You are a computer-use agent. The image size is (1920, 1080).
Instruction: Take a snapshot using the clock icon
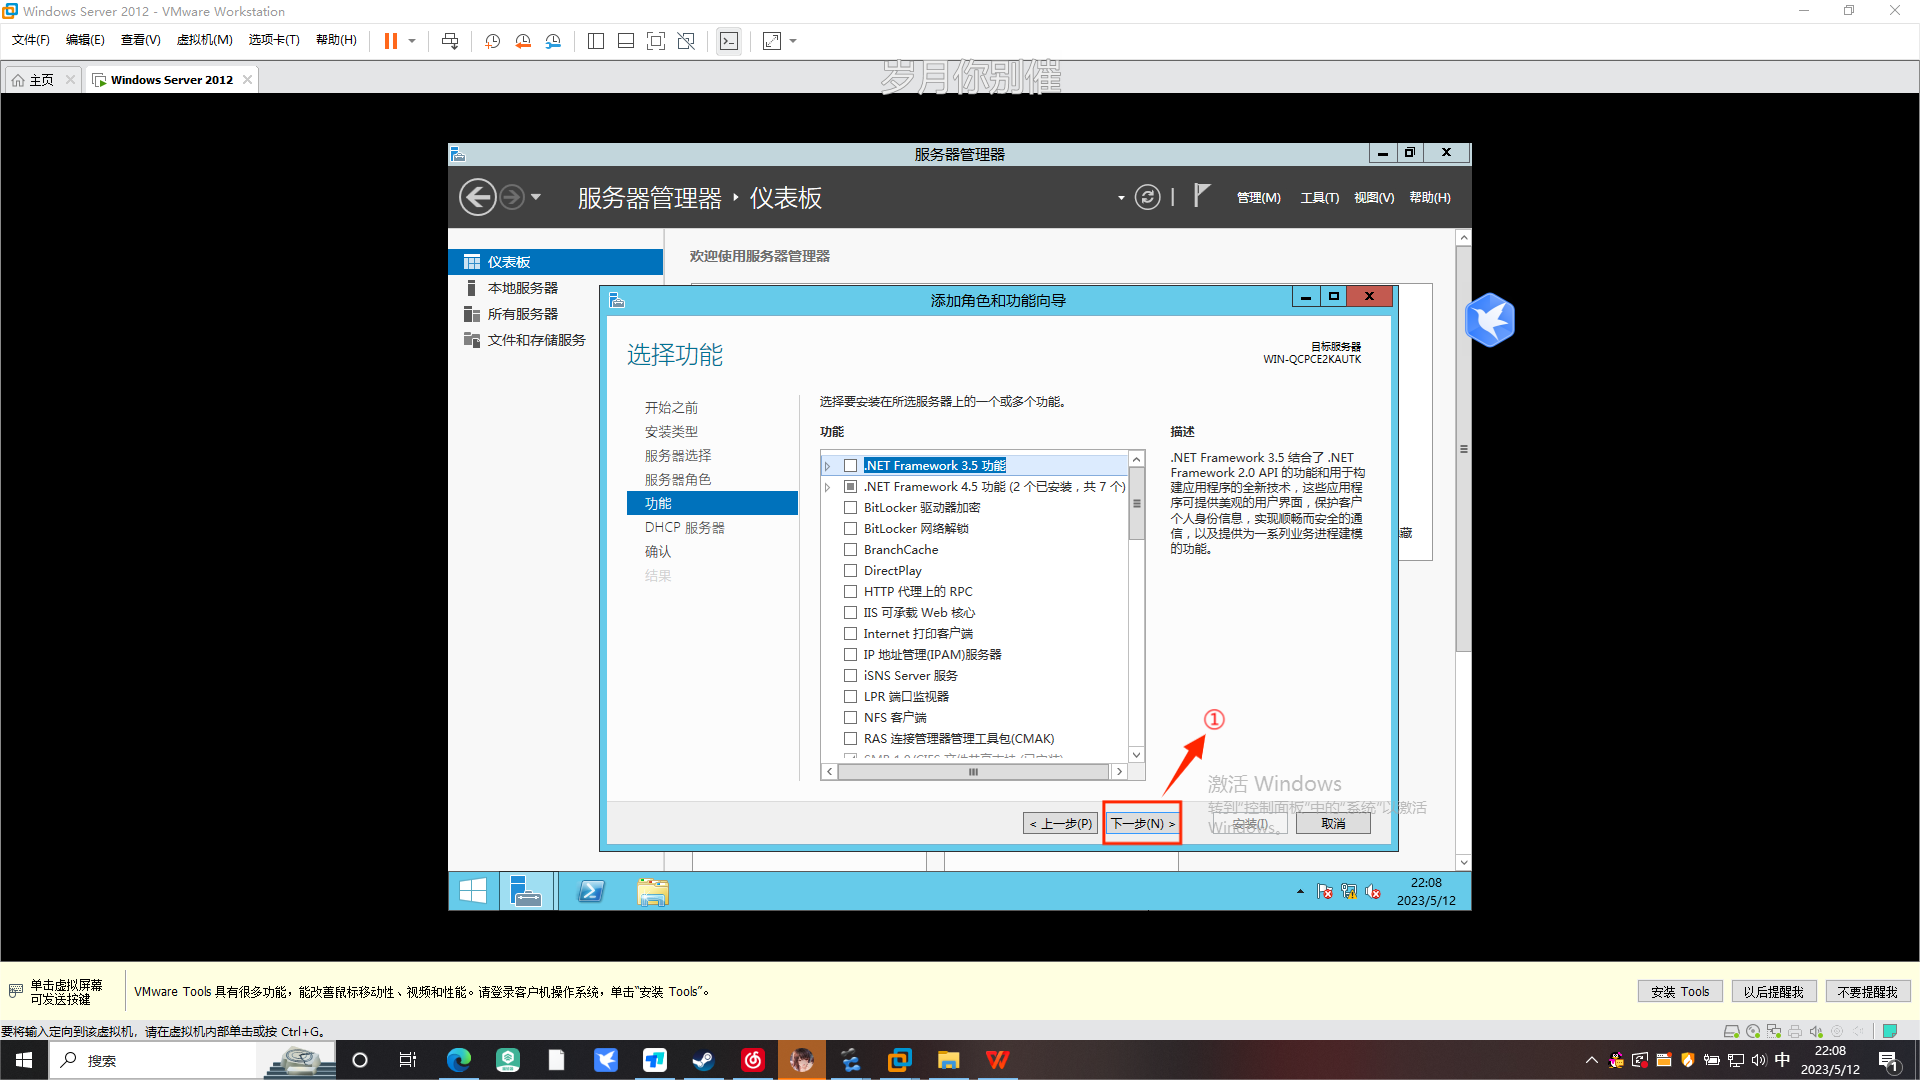point(493,41)
